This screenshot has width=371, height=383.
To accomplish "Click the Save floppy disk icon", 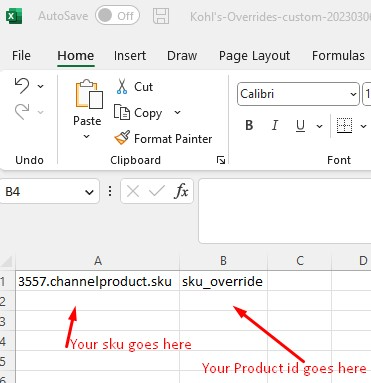I will pos(161,16).
